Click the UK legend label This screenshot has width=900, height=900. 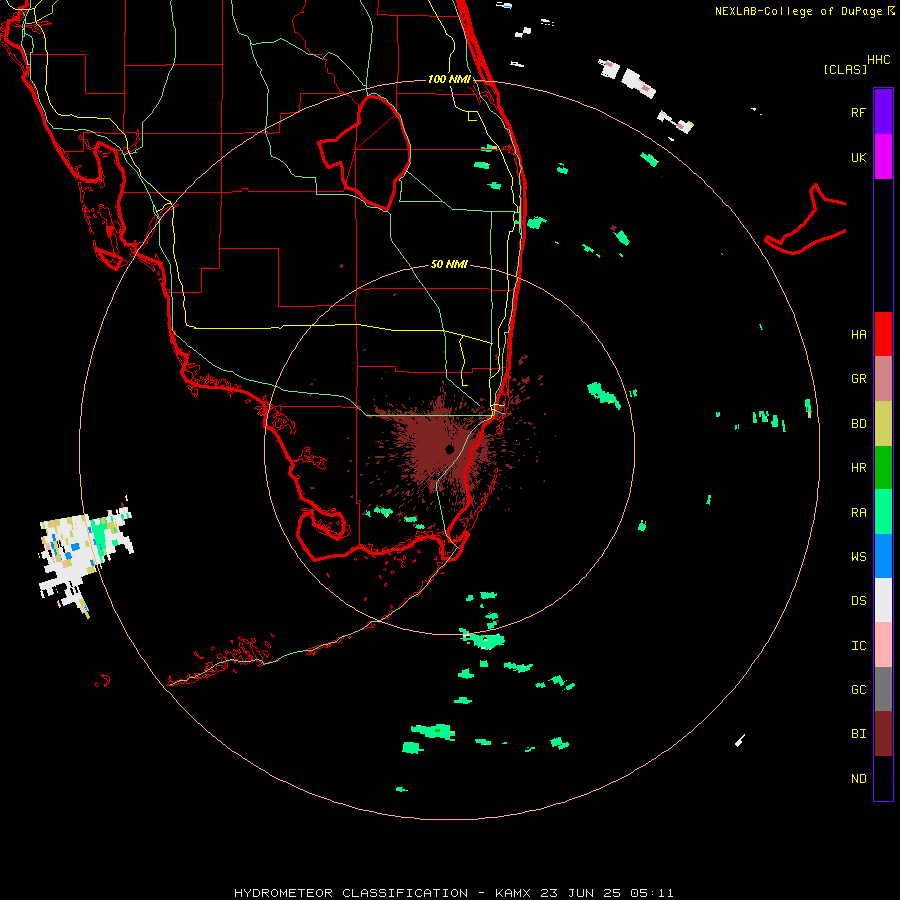pos(858,157)
